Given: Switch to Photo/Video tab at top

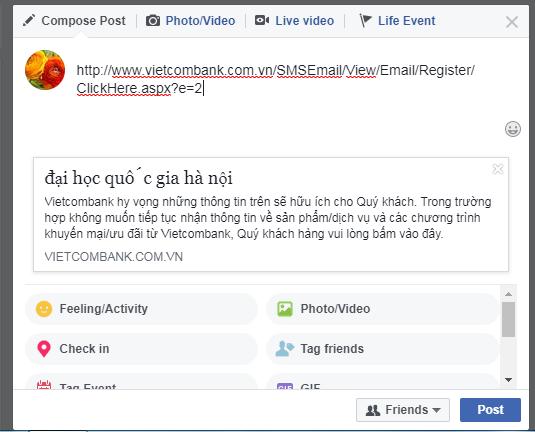Looking at the screenshot, I should 191,21.
